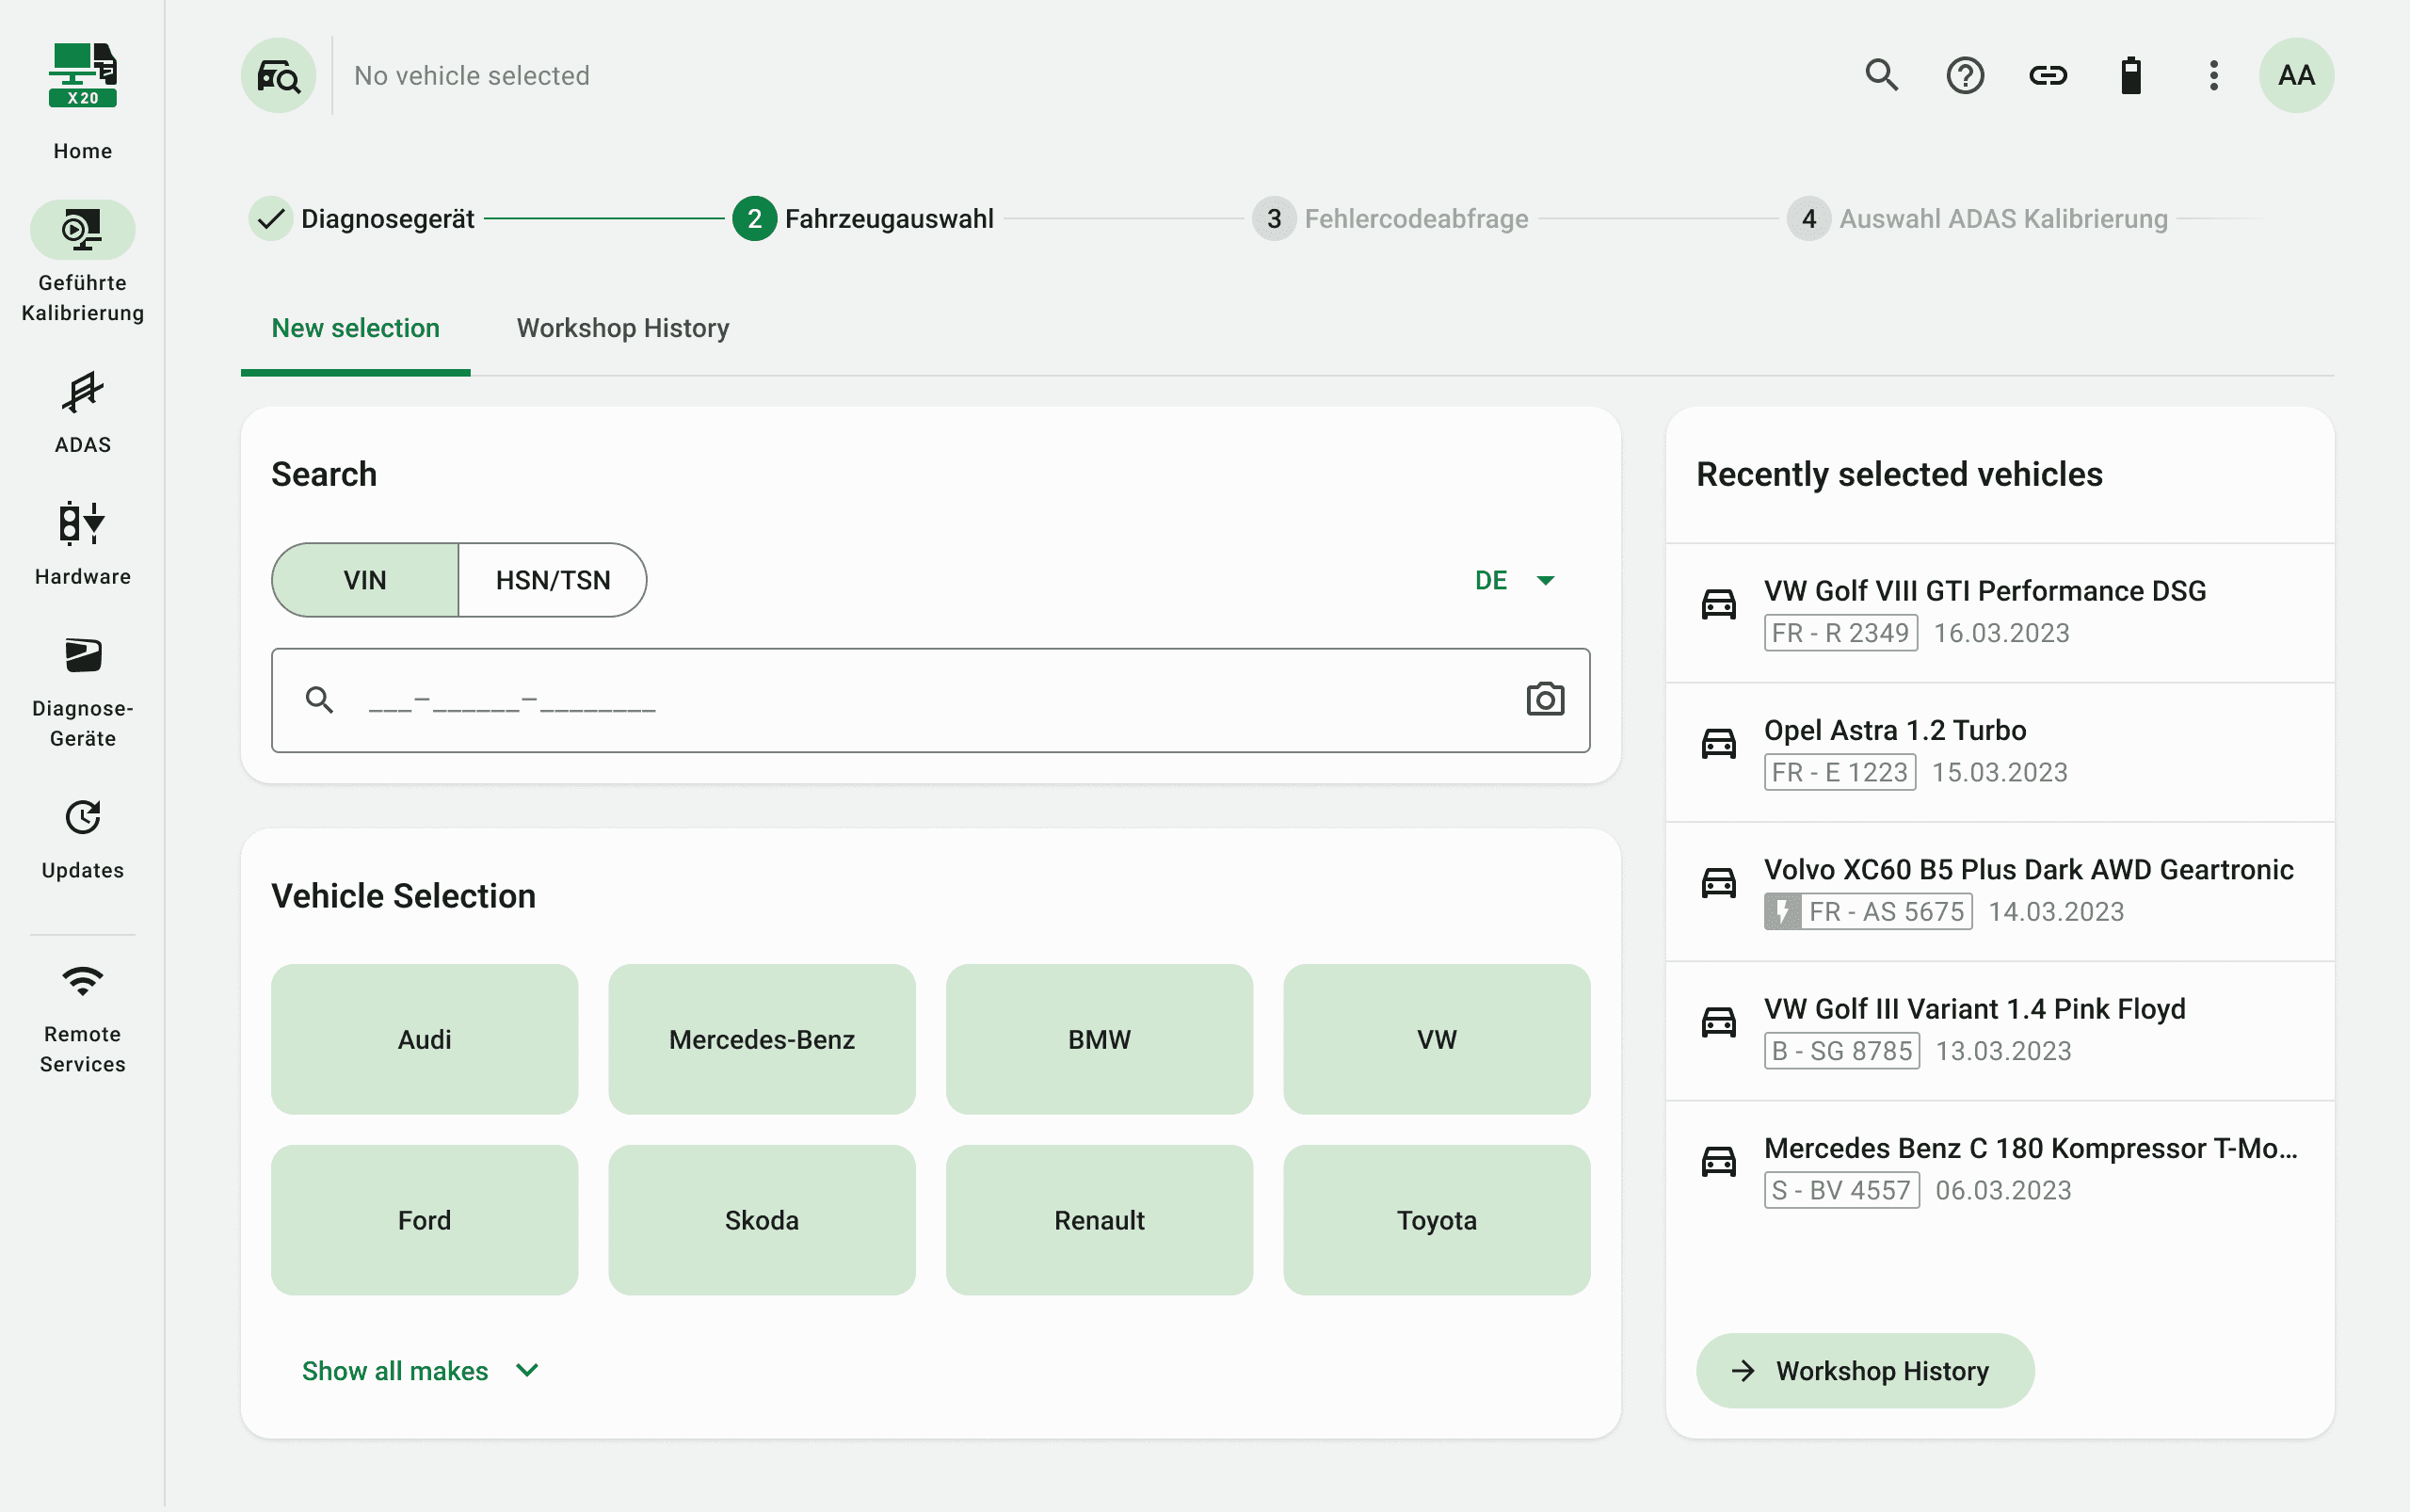
Task: Click the Workshop History arrow button
Action: click(x=1865, y=1370)
